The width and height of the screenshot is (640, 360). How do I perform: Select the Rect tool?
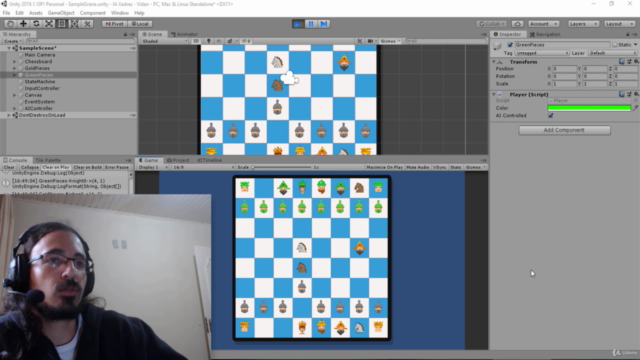[62, 24]
